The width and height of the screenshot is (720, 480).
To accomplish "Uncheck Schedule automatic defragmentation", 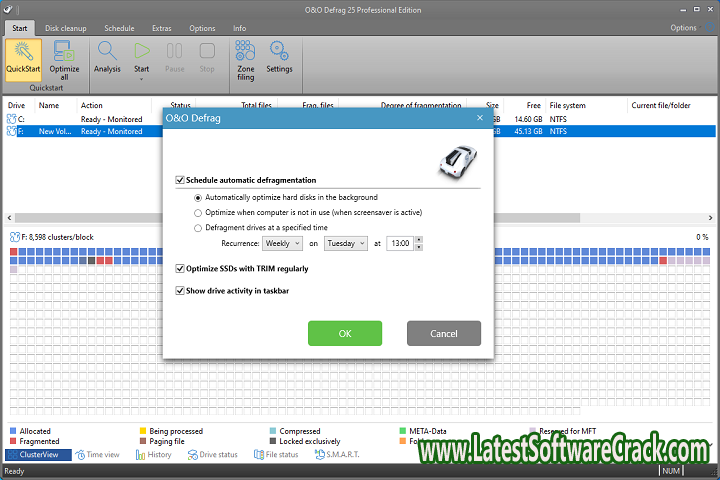I will 180,180.
